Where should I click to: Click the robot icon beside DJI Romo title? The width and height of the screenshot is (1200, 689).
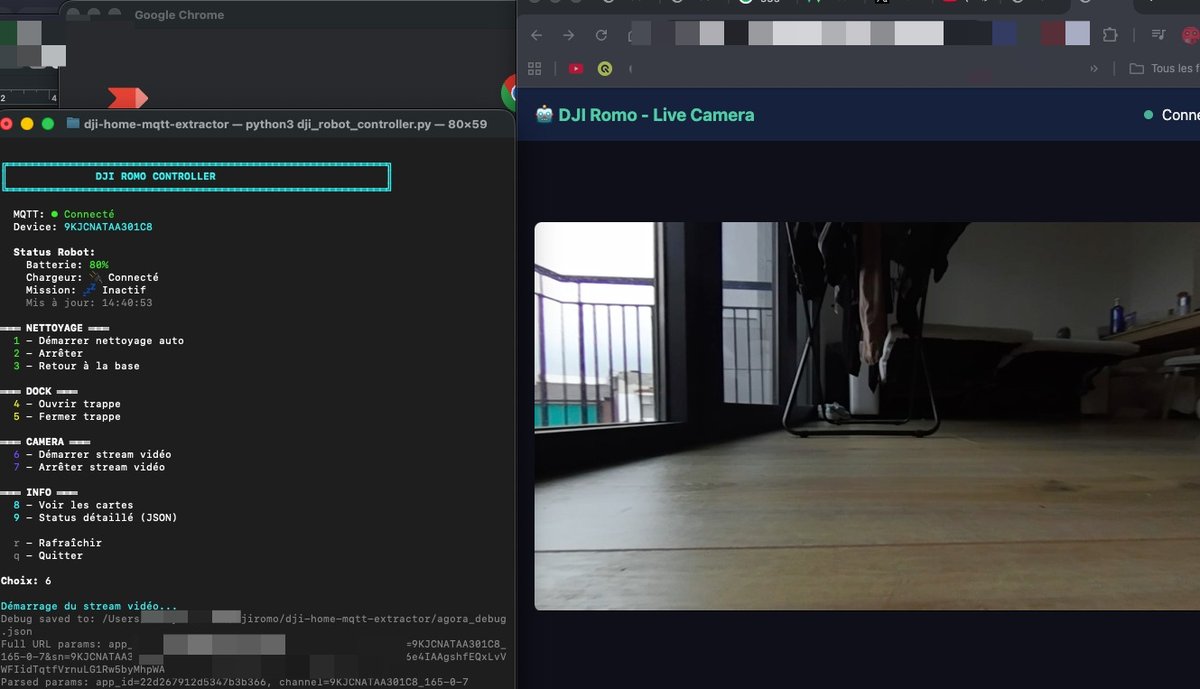544,114
